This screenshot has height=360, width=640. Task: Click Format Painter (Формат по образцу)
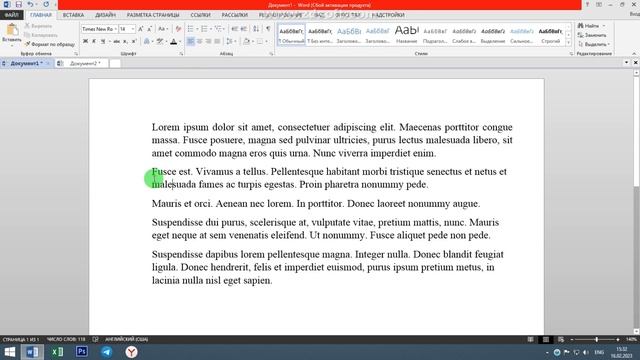(x=50, y=44)
